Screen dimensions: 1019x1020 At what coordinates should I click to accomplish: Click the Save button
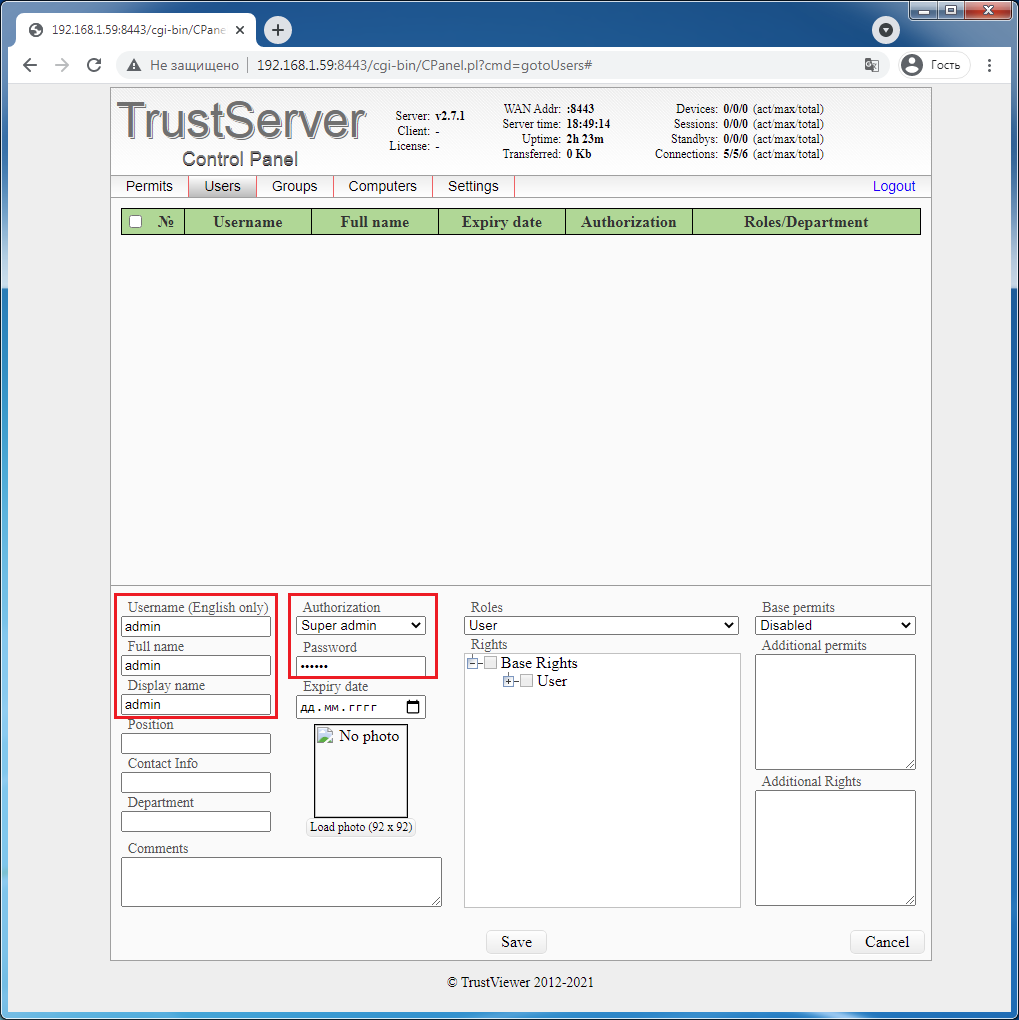(x=516, y=942)
